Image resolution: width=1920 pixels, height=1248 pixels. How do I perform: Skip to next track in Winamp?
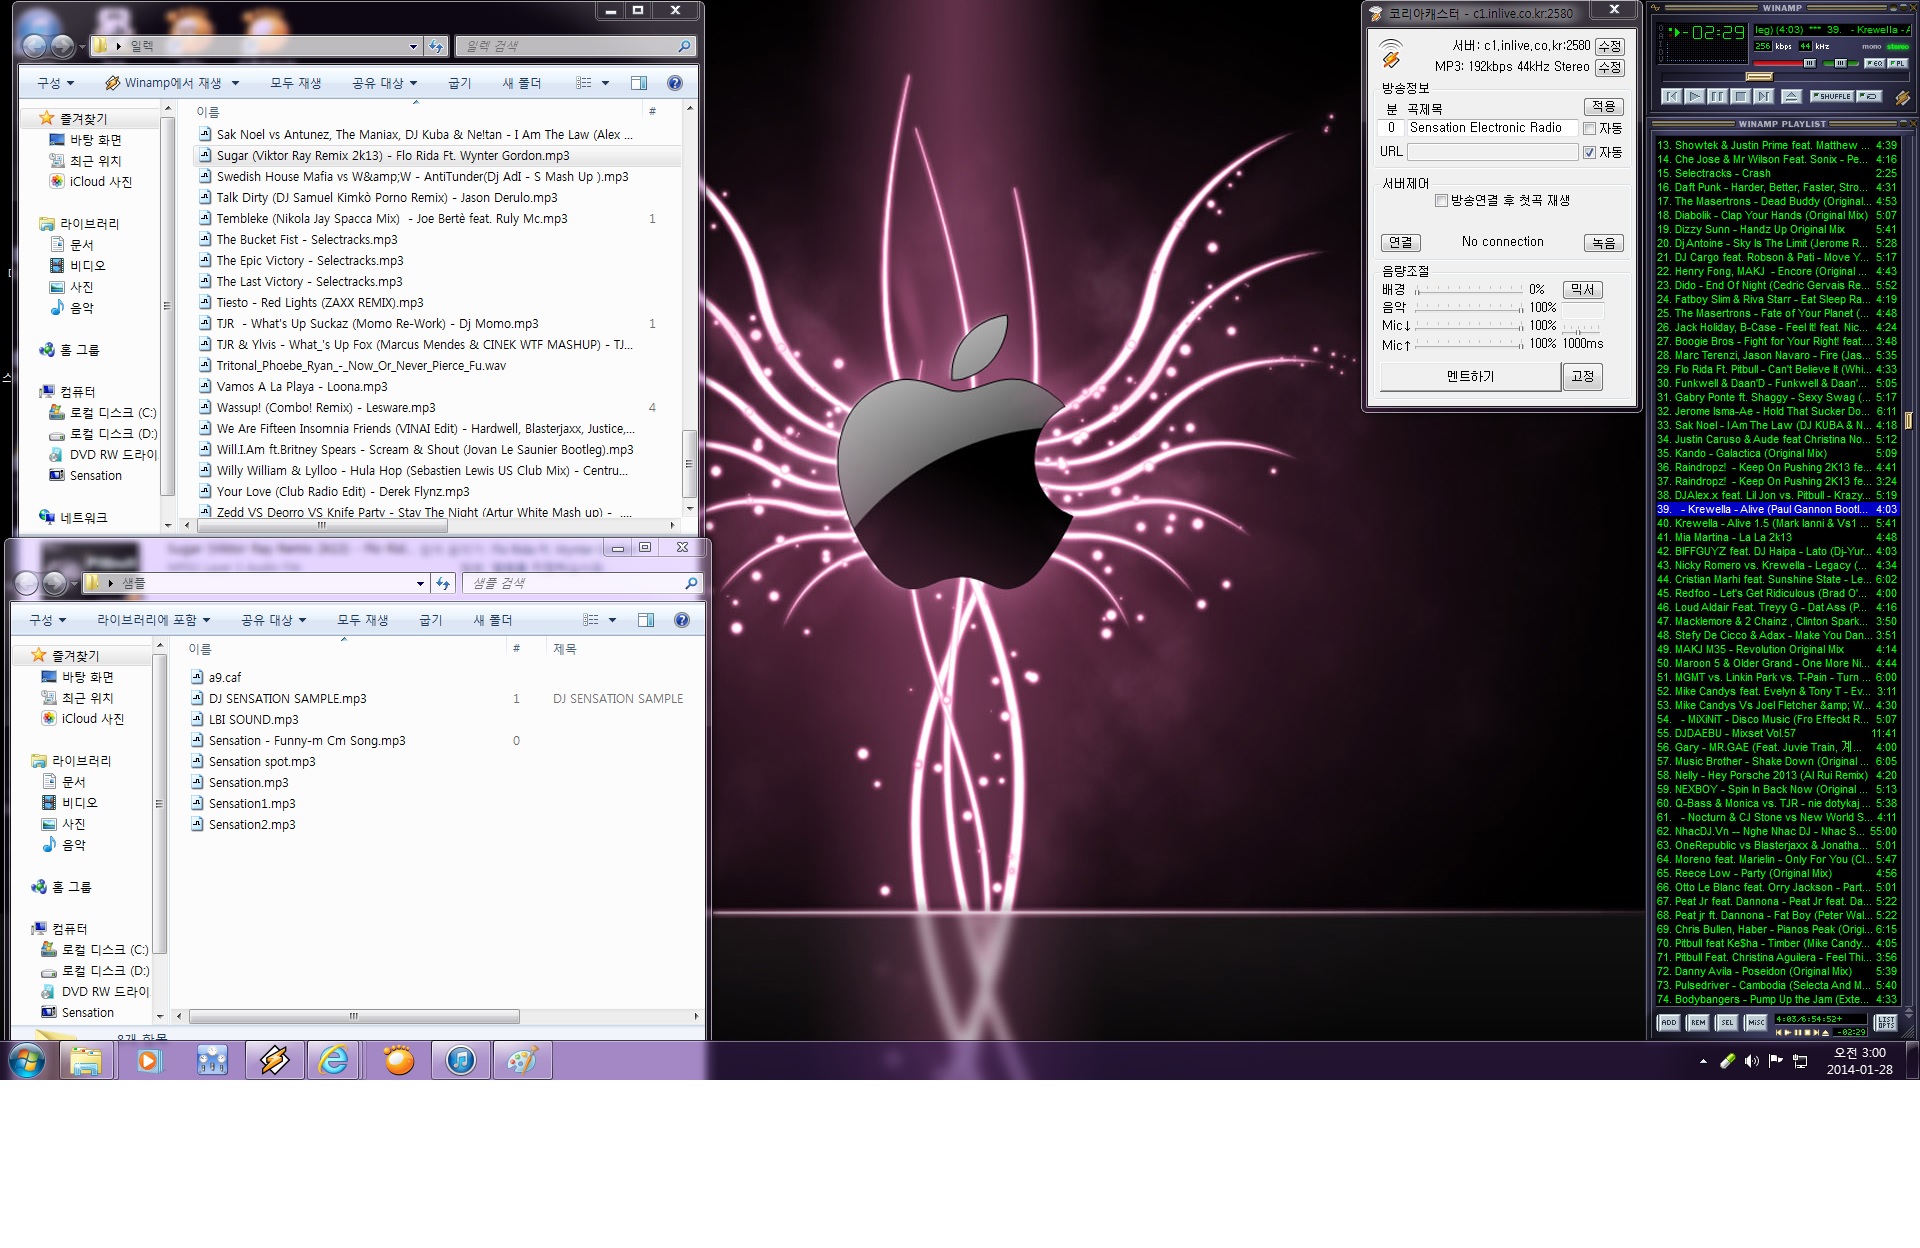click(1764, 96)
